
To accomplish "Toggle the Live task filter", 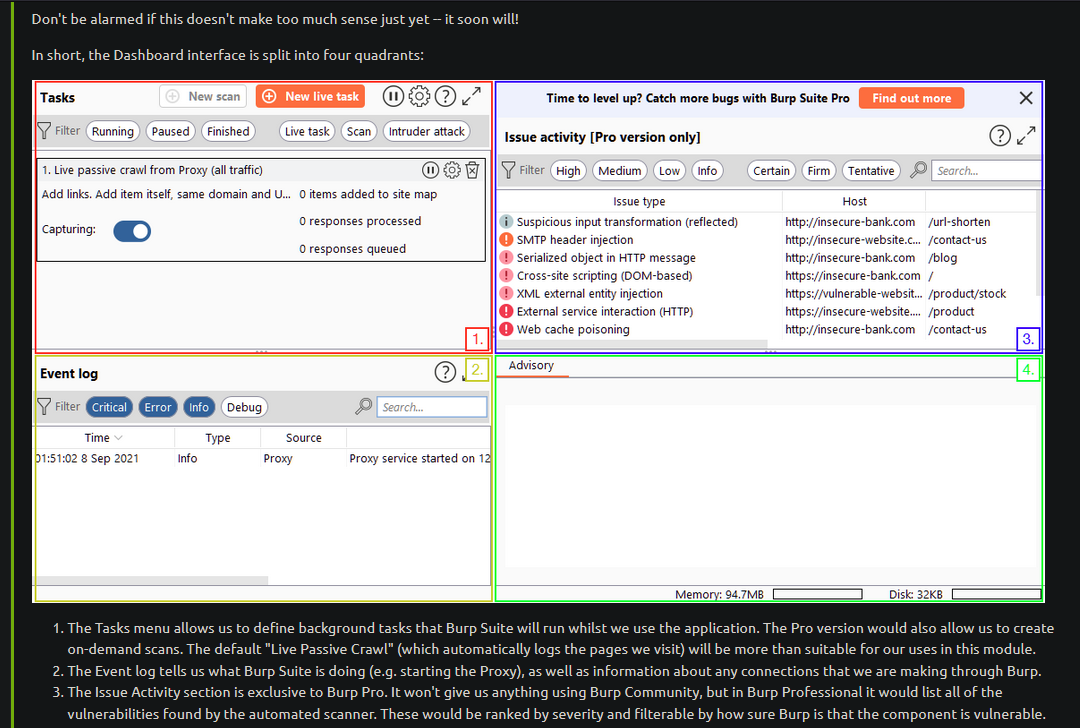I will pyautogui.click(x=307, y=132).
